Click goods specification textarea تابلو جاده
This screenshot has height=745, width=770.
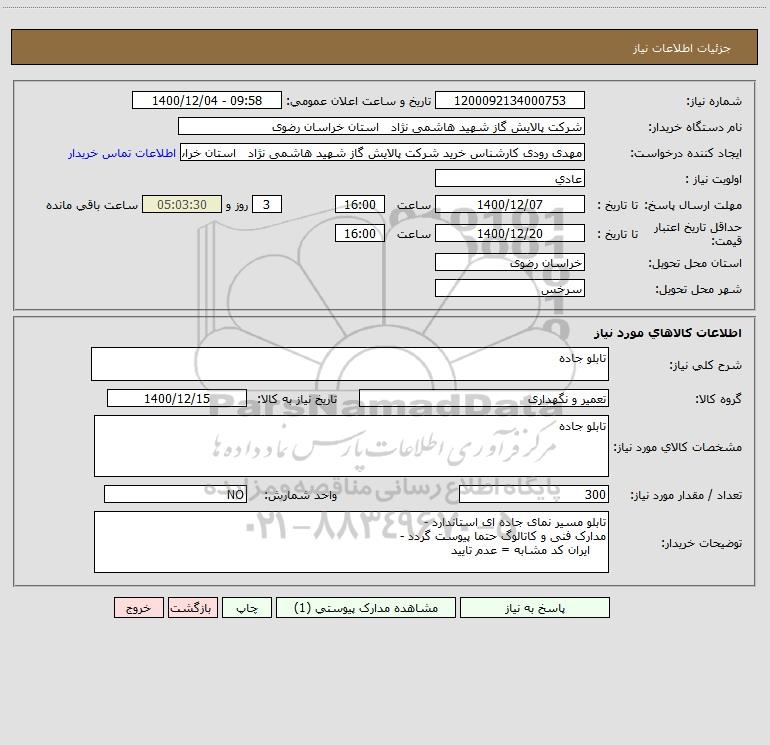point(351,446)
